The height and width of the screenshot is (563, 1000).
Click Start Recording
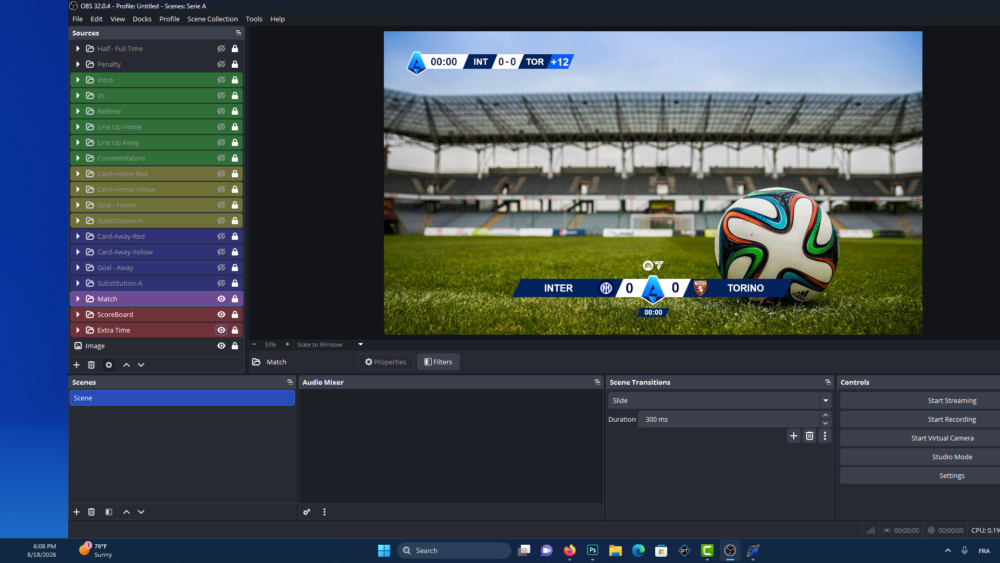coord(952,420)
